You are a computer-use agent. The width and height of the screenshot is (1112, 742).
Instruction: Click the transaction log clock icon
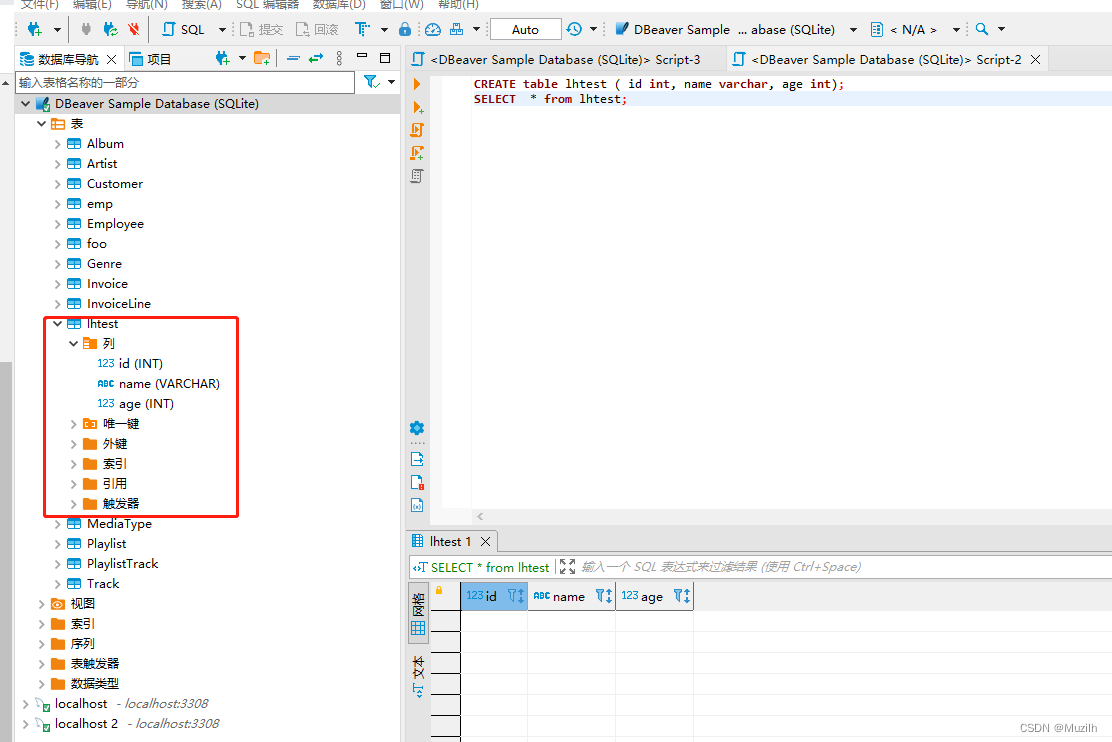coord(574,29)
